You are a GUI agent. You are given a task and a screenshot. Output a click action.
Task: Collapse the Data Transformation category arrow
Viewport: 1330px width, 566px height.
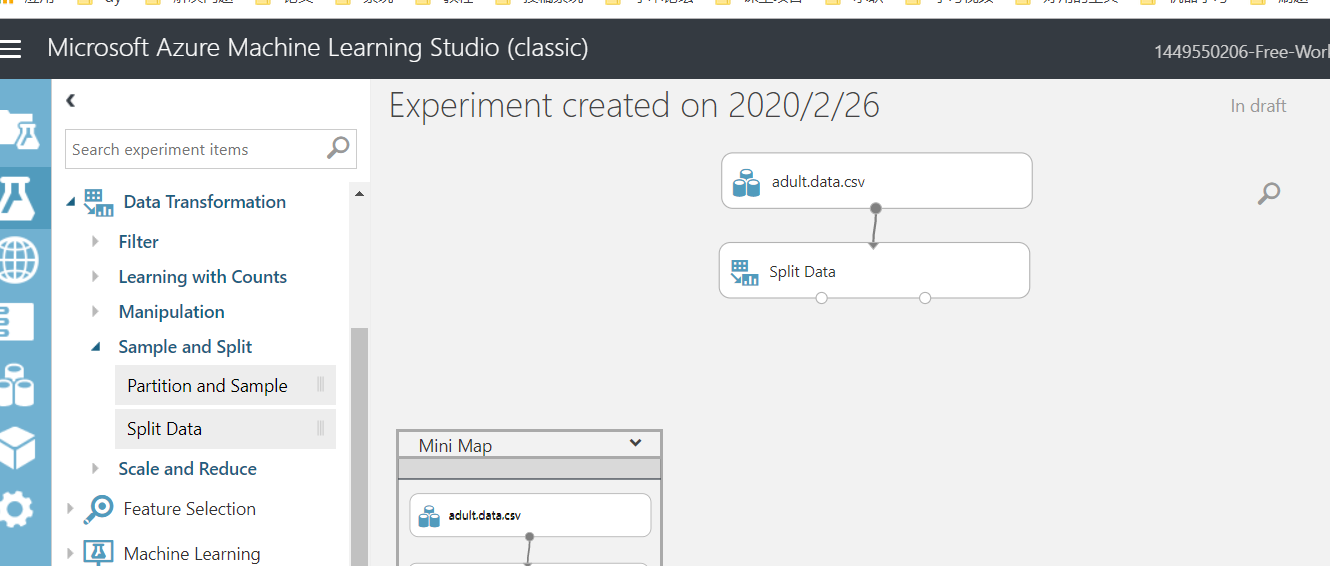pos(71,202)
